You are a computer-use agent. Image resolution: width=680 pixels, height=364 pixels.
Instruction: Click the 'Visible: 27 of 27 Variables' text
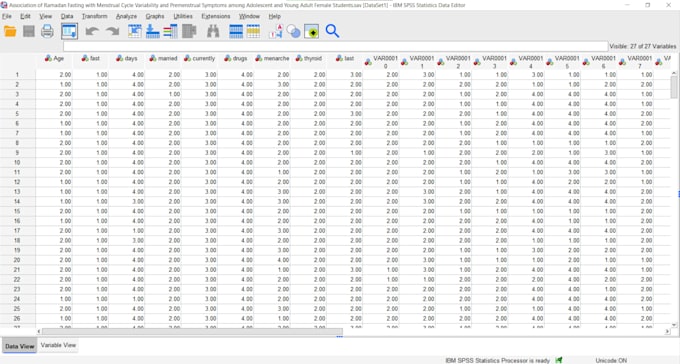(643, 46)
